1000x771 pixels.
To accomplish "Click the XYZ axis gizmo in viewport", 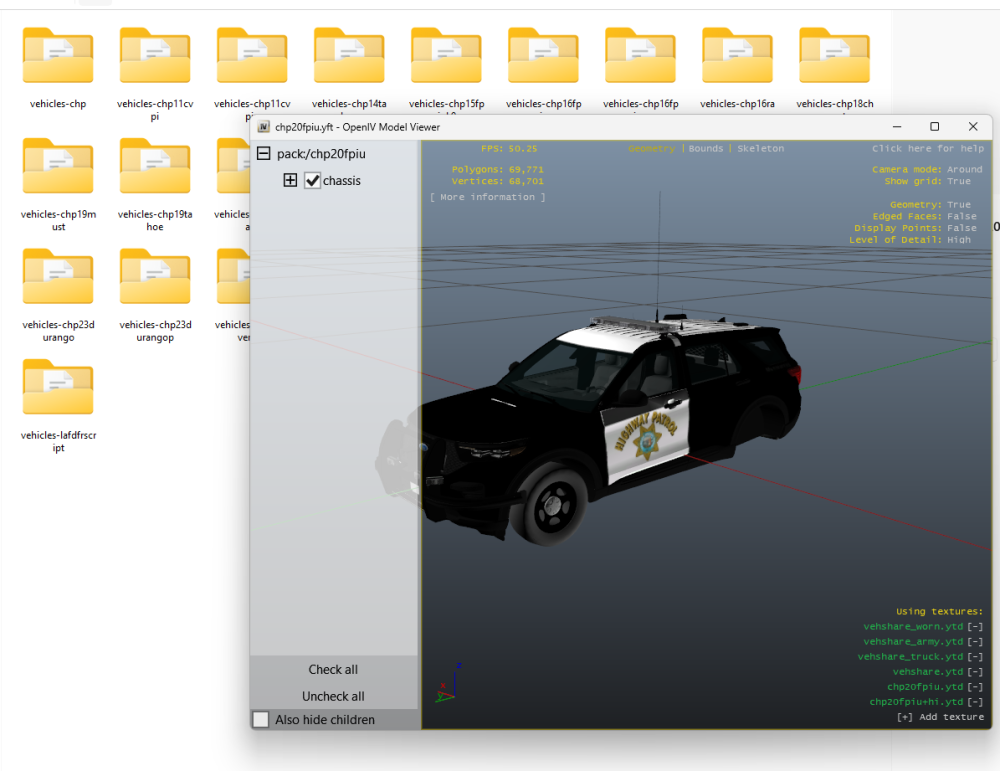I will (448, 683).
